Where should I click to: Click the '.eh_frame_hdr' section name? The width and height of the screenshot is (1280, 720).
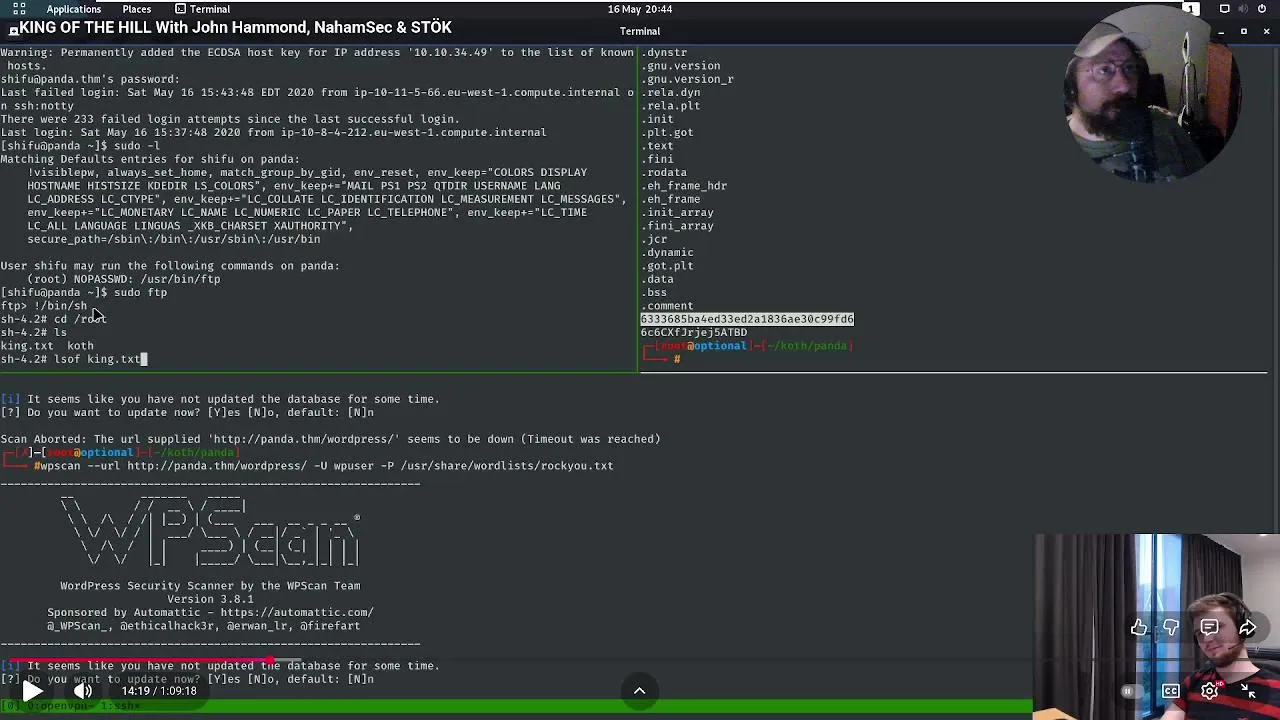pyautogui.click(x=684, y=186)
